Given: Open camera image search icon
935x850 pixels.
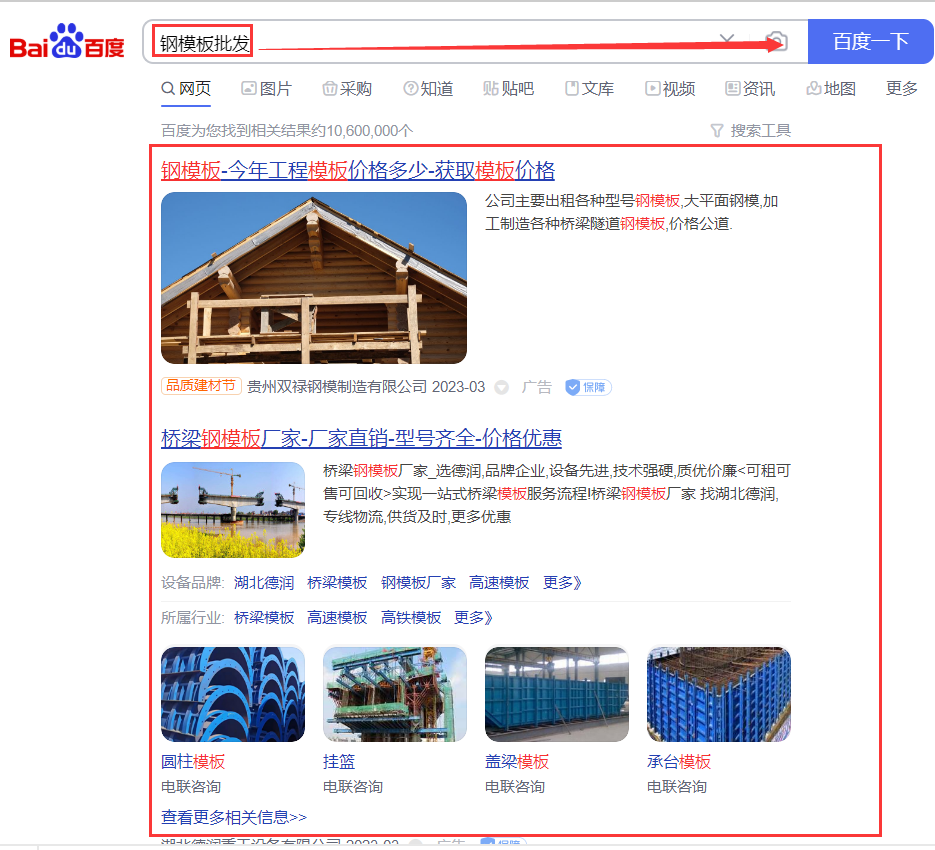Looking at the screenshot, I should tap(777, 42).
